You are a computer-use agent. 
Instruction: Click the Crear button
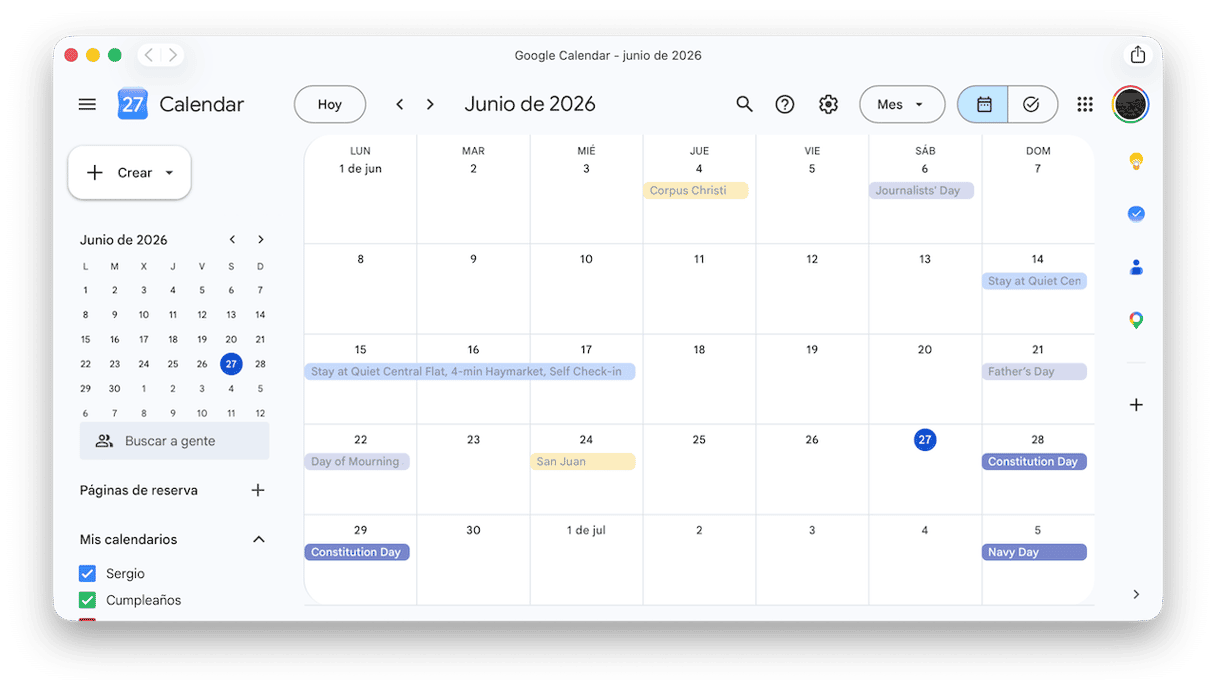(x=129, y=173)
